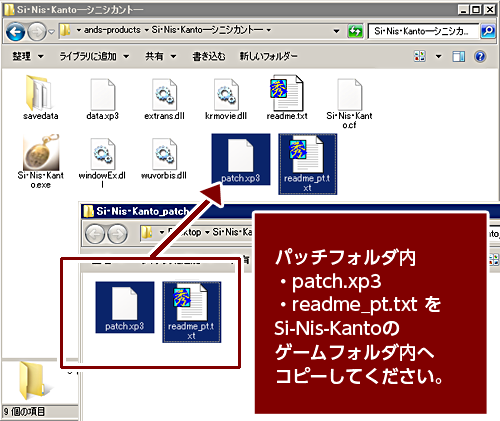Click 新しいフォルダー button
This screenshot has width=500, height=421.
[268, 56]
